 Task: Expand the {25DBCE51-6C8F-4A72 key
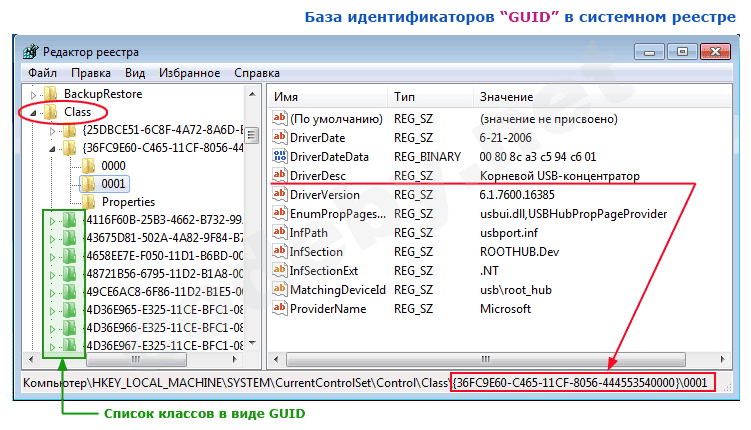pyautogui.click(x=52, y=131)
